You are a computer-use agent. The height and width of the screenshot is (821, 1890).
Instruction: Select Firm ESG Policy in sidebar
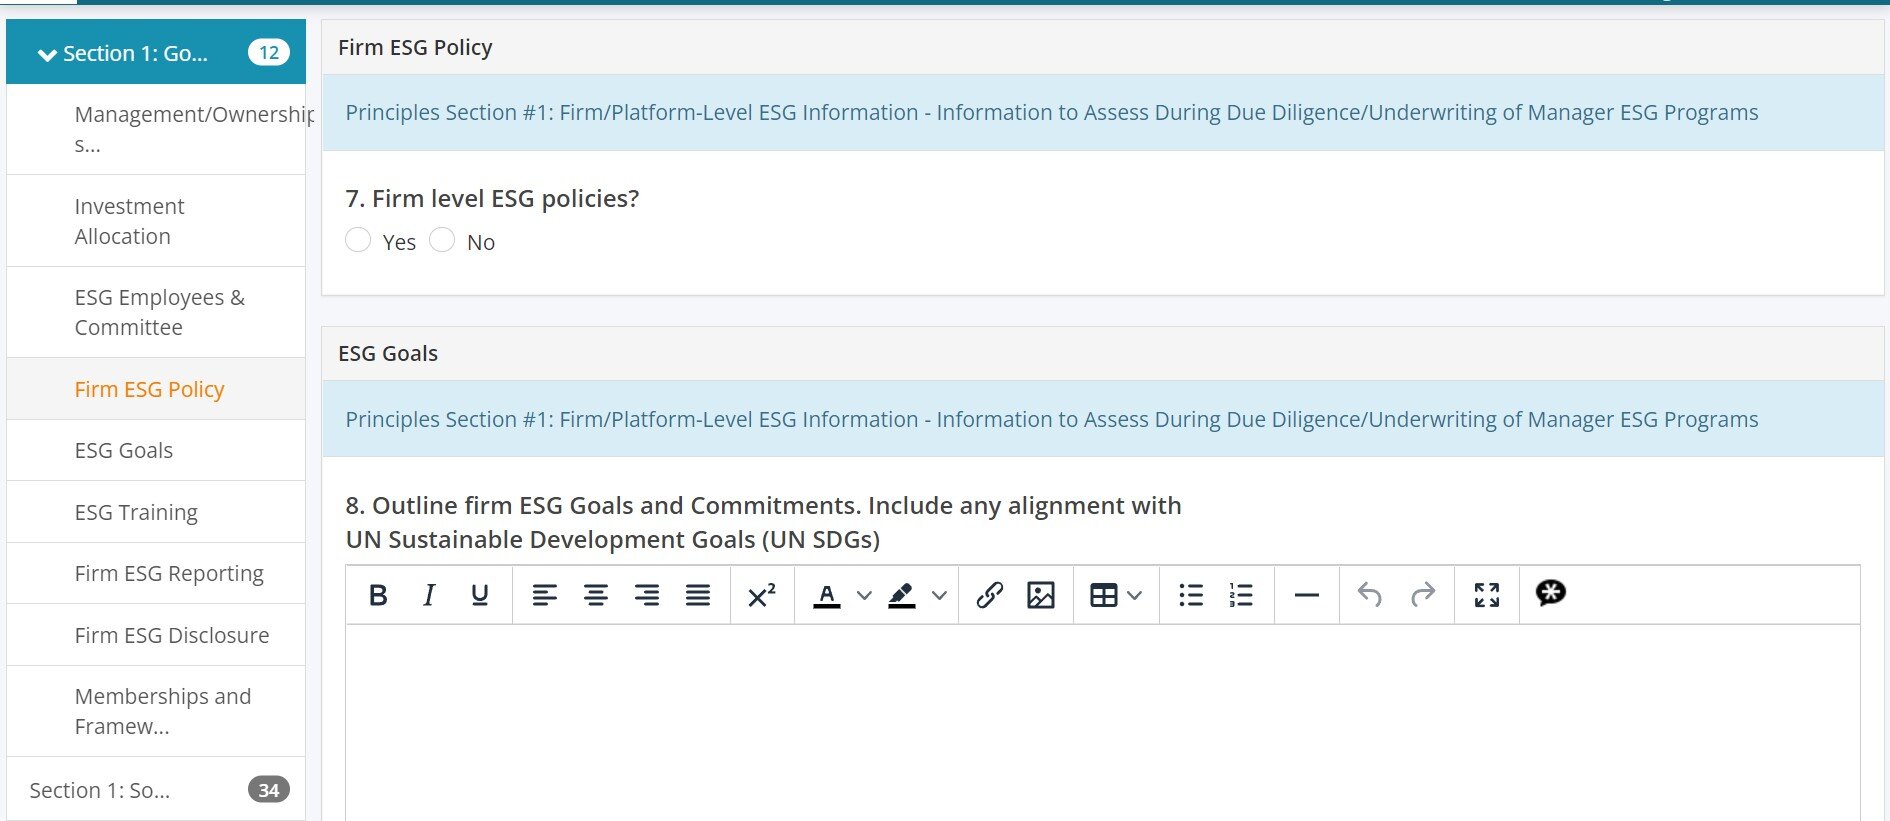156,389
